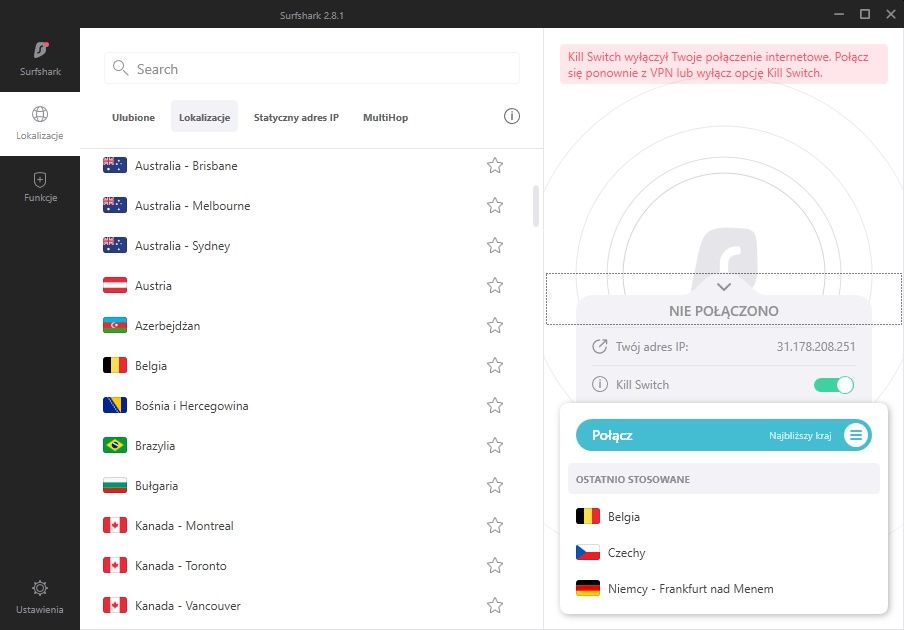Click the Azerbejdżan flag icon

pos(115,325)
